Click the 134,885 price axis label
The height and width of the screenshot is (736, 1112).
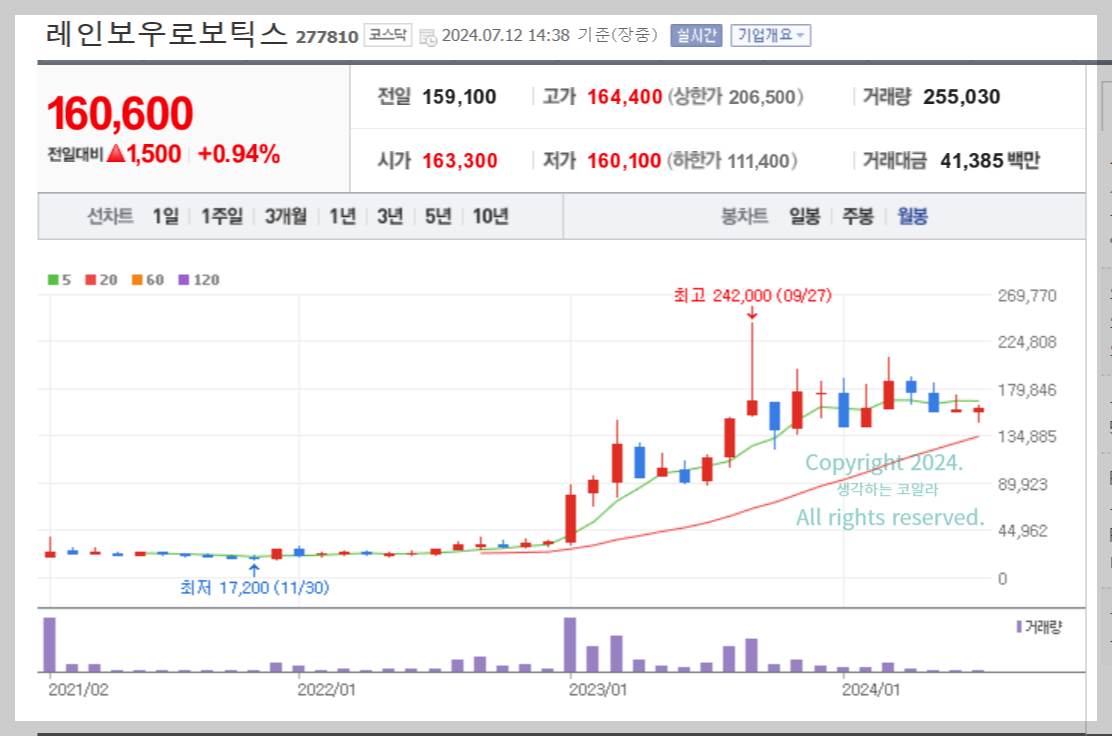click(x=1027, y=437)
